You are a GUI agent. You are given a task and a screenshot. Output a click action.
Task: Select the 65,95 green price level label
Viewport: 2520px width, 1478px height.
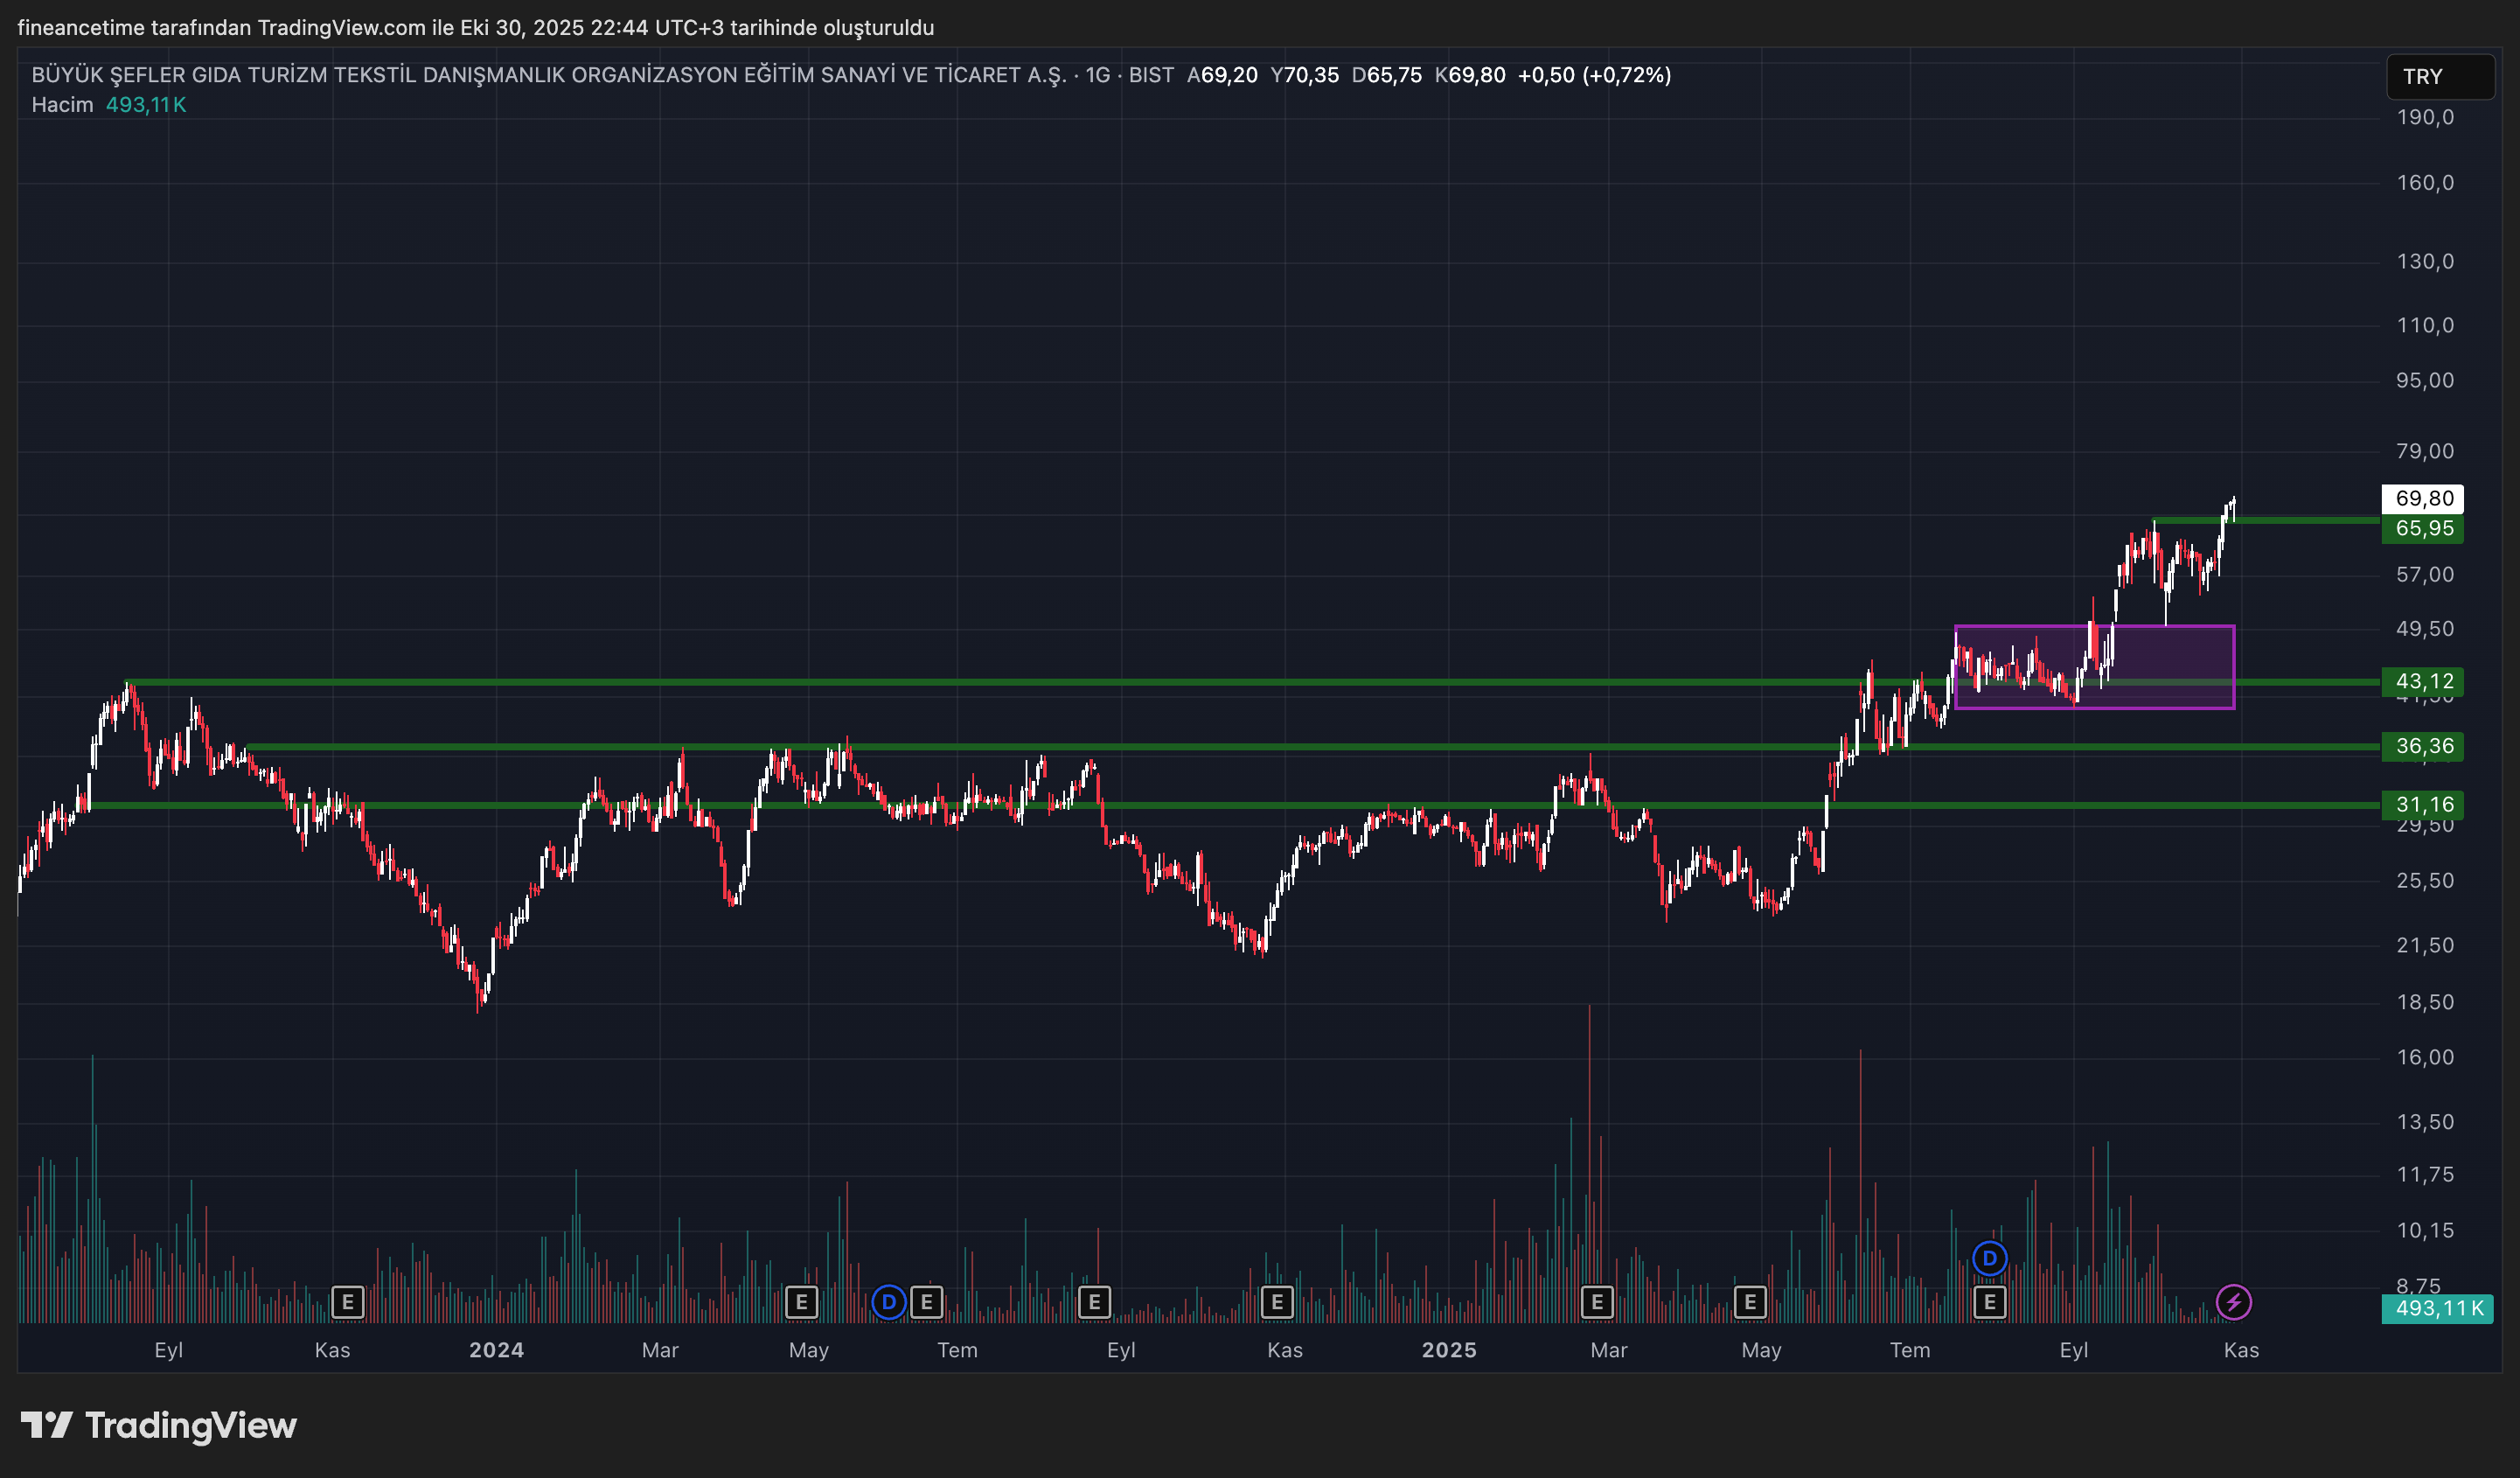click(x=2423, y=528)
